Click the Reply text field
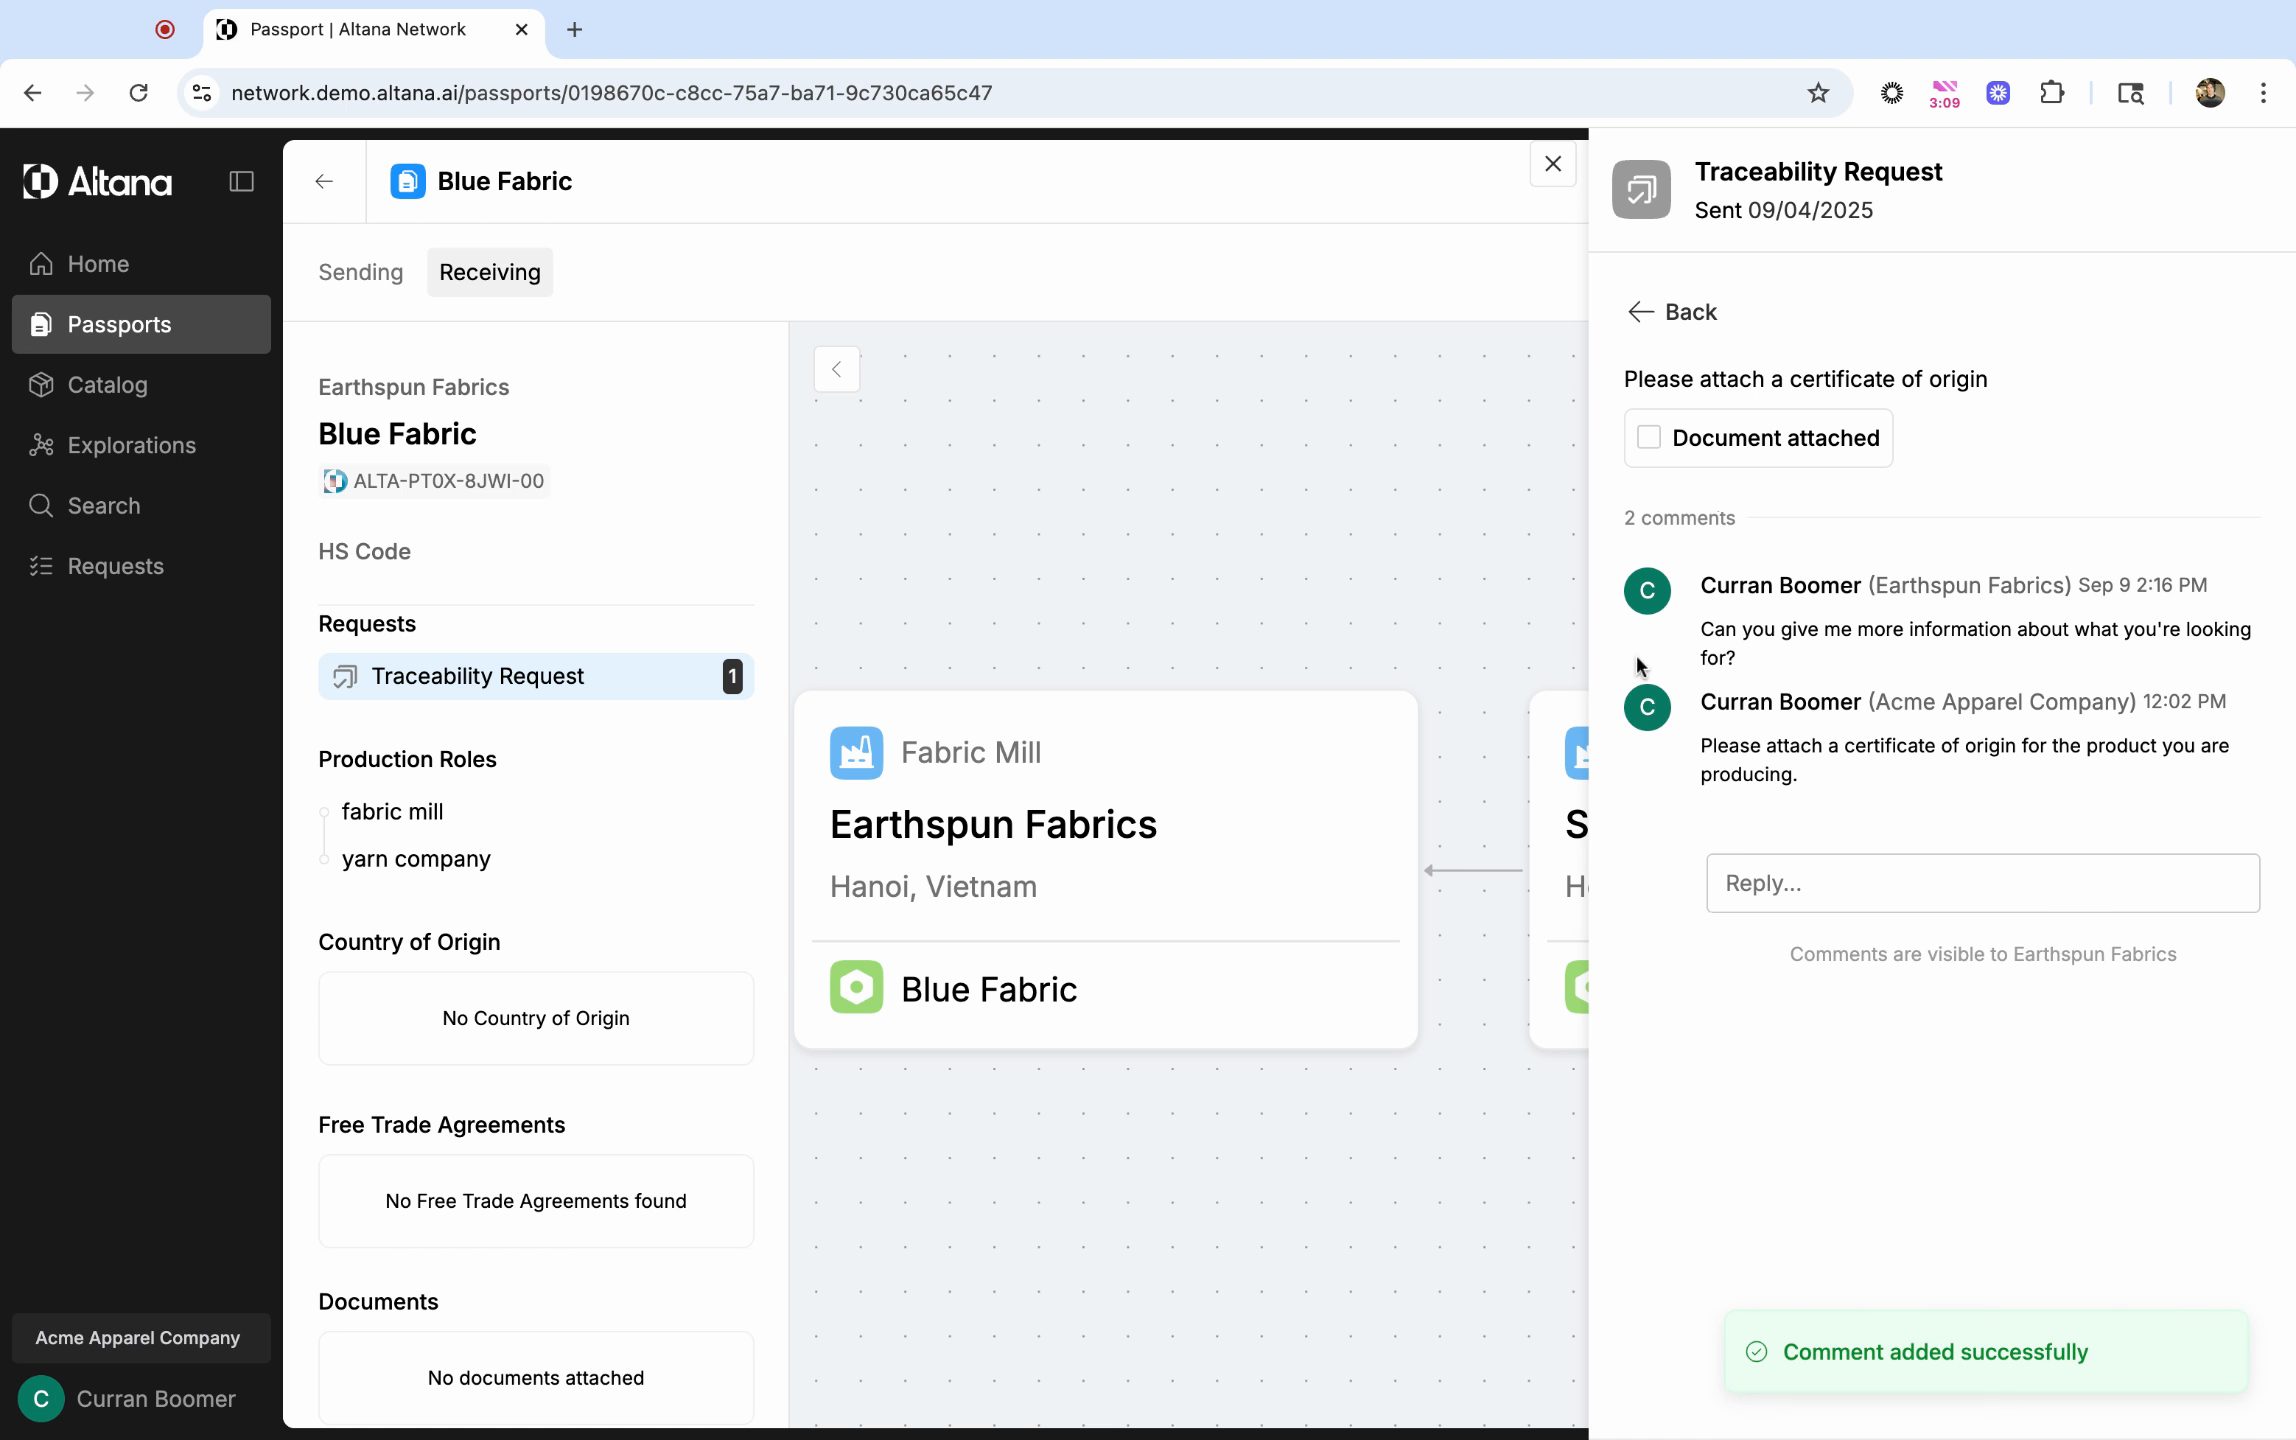This screenshot has width=2296, height=1440. tap(1982, 883)
